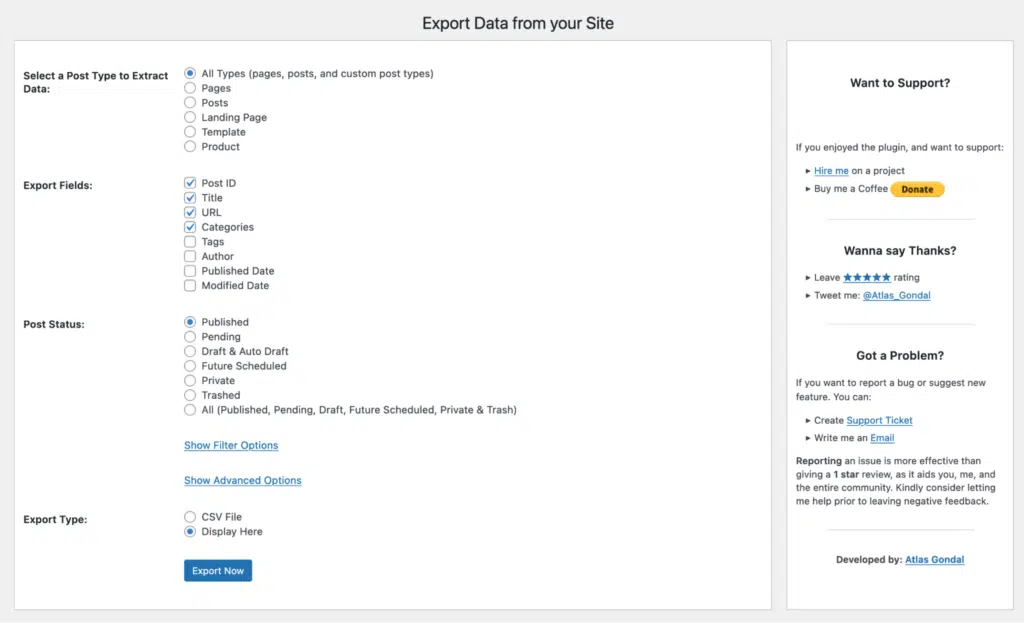Select CSV File export type

(x=190, y=517)
